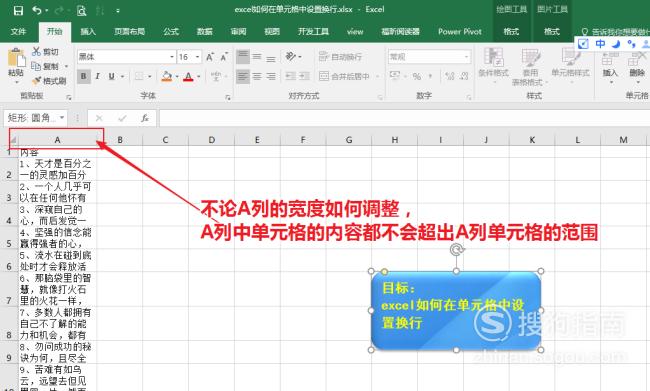This screenshot has height=391, width=650.
Task: Expand the Name Box dropdown arrow
Action: click(x=62, y=118)
